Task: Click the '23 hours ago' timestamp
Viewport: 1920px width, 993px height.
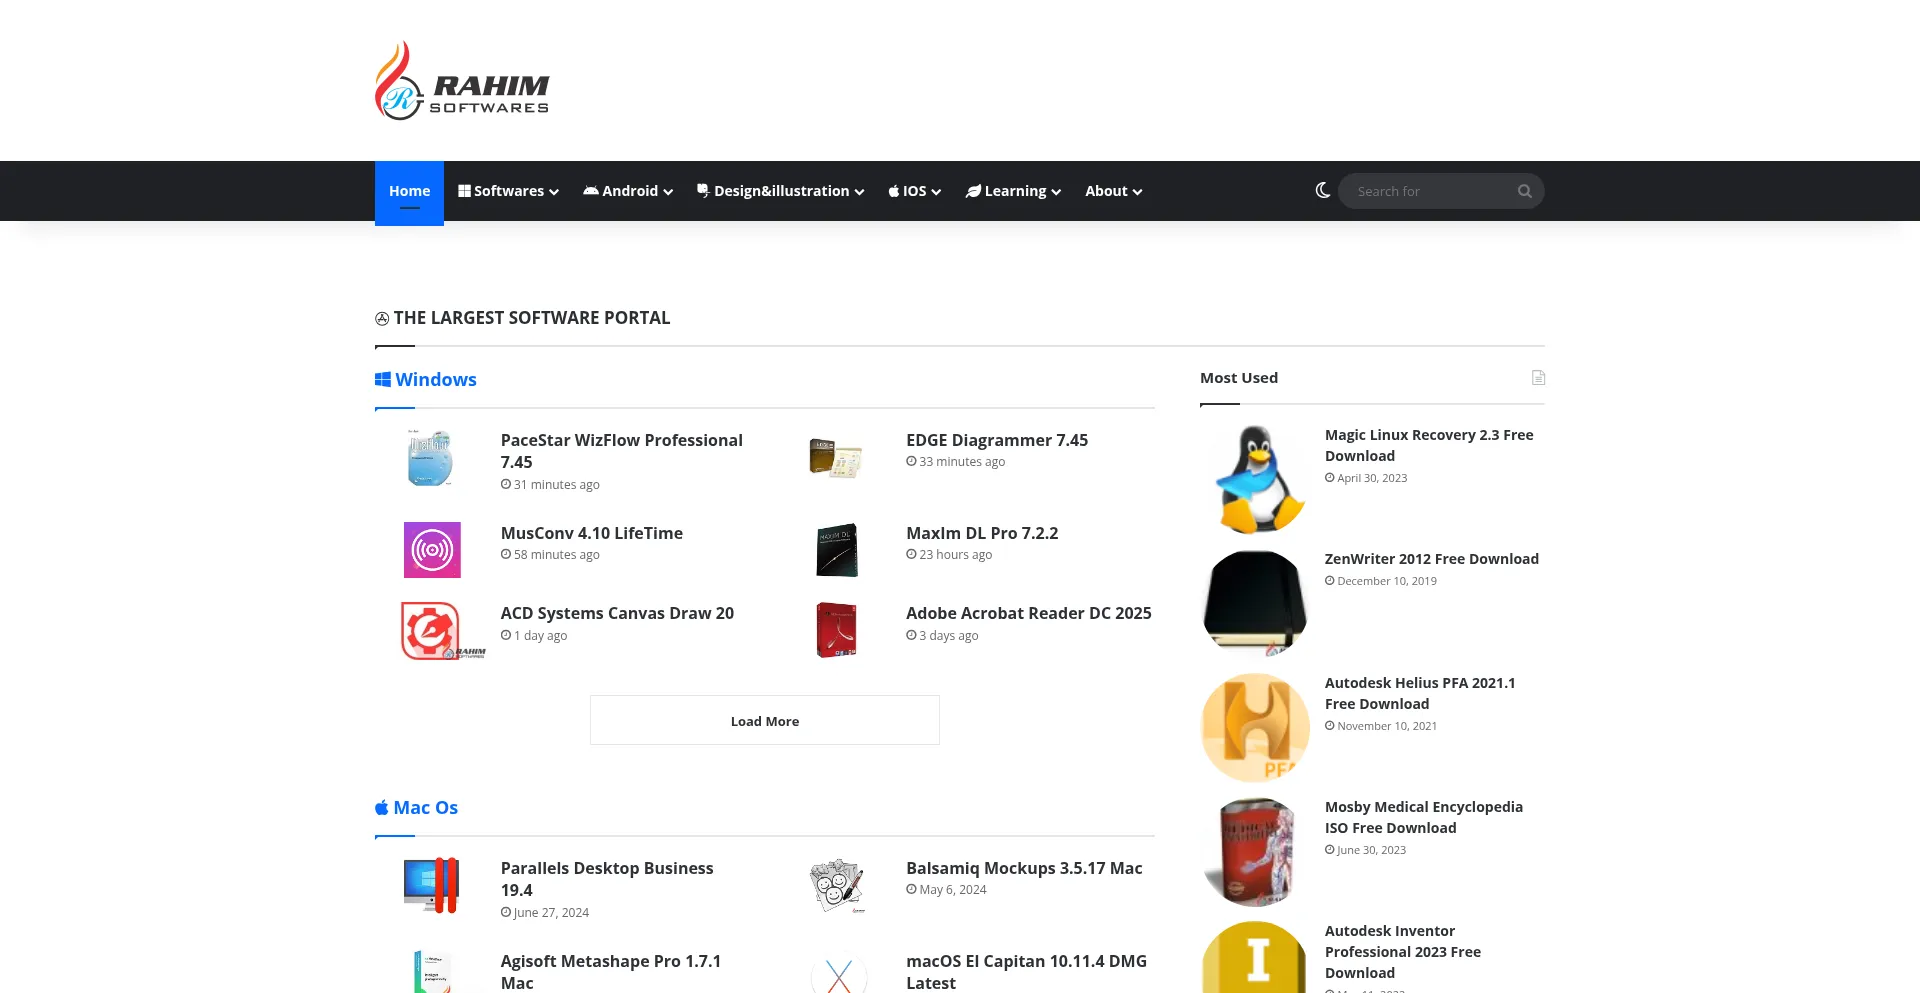Action: click(x=956, y=555)
